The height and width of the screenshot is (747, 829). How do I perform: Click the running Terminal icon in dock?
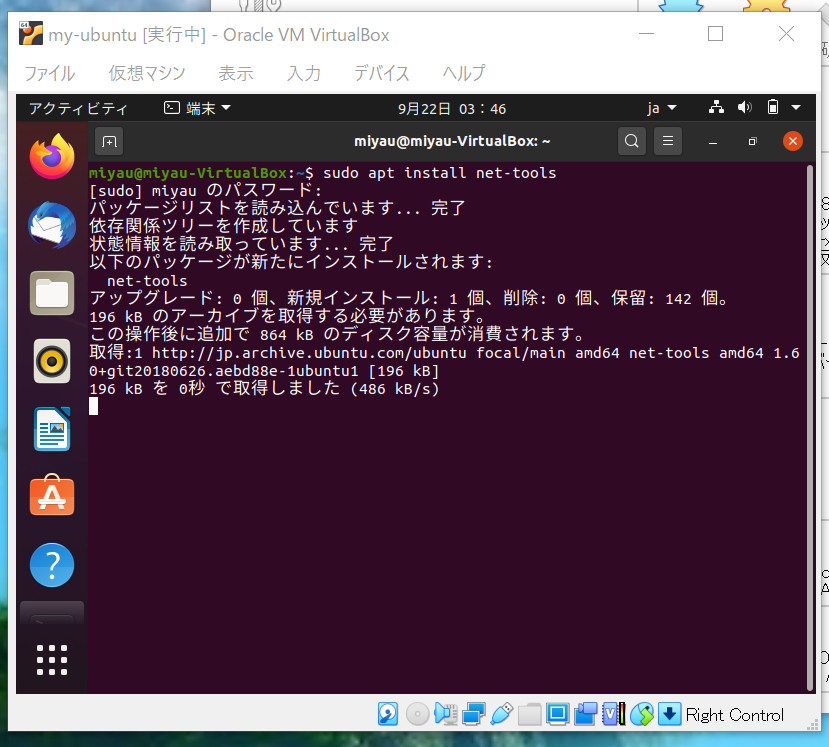point(52,613)
